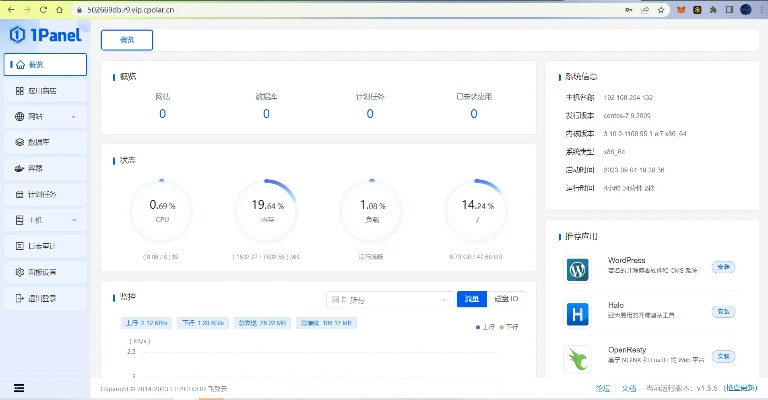Expand the Website (网站) sidebar submenu
768x400 pixels.
45,116
